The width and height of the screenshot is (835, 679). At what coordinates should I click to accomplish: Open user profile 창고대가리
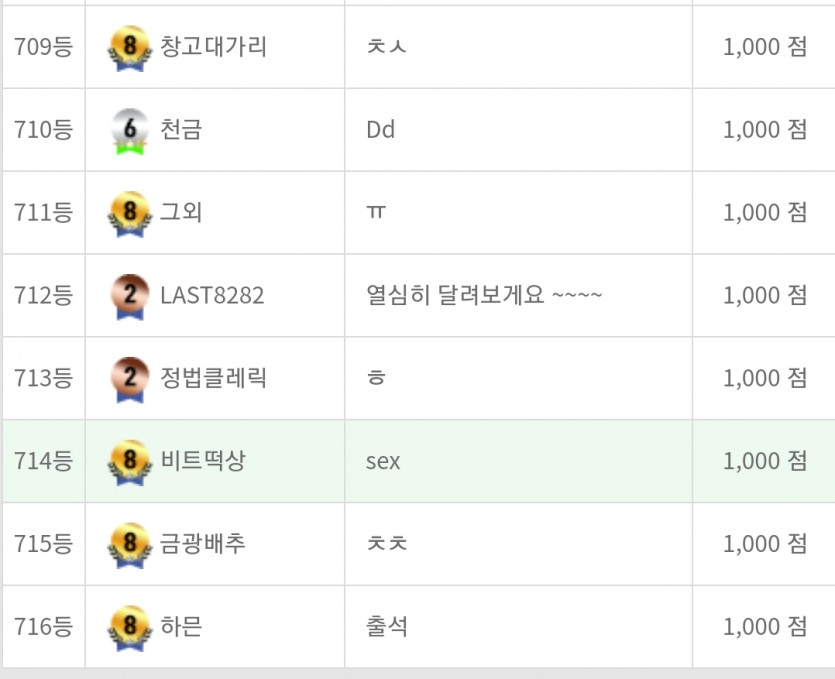click(213, 46)
